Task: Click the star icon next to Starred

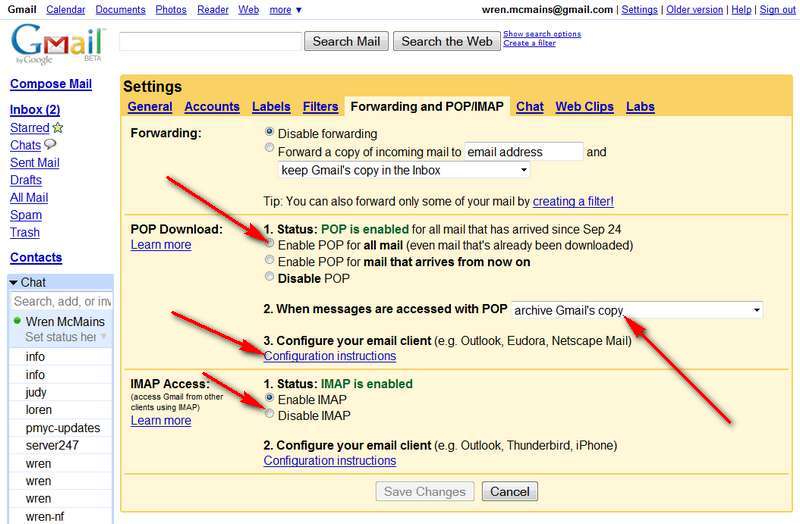Action: 58,128
